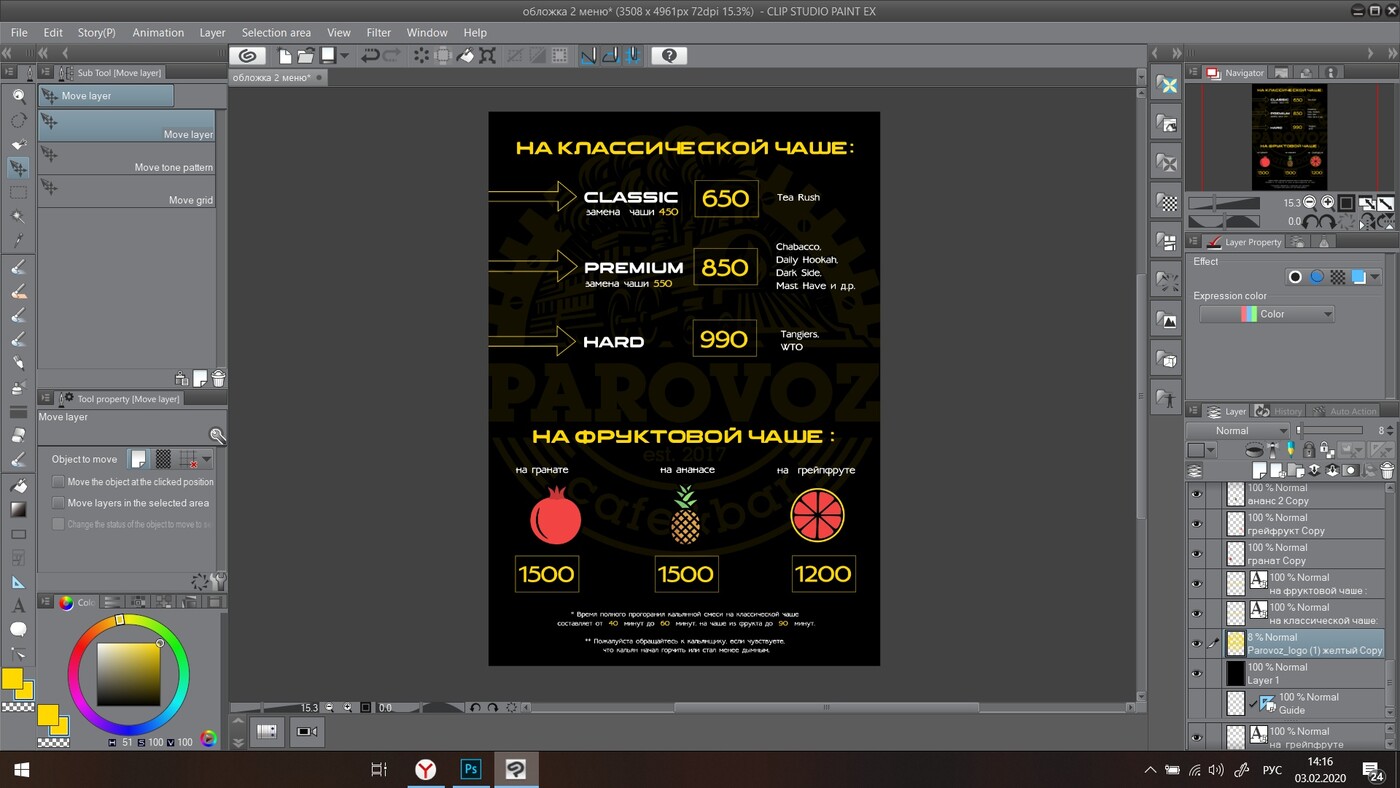Screen dimensions: 1400x788
Task: Pick the Gradient tool
Action: click(x=18, y=510)
